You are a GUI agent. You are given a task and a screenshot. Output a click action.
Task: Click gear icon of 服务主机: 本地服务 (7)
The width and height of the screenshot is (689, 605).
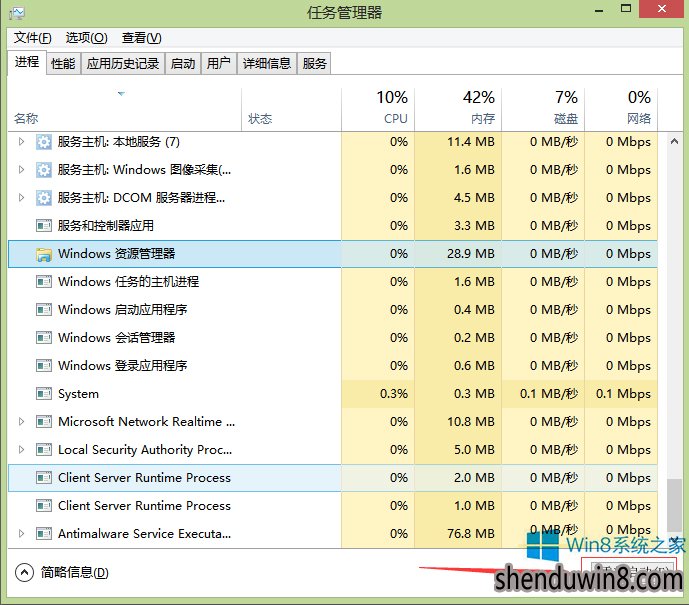(x=44, y=142)
